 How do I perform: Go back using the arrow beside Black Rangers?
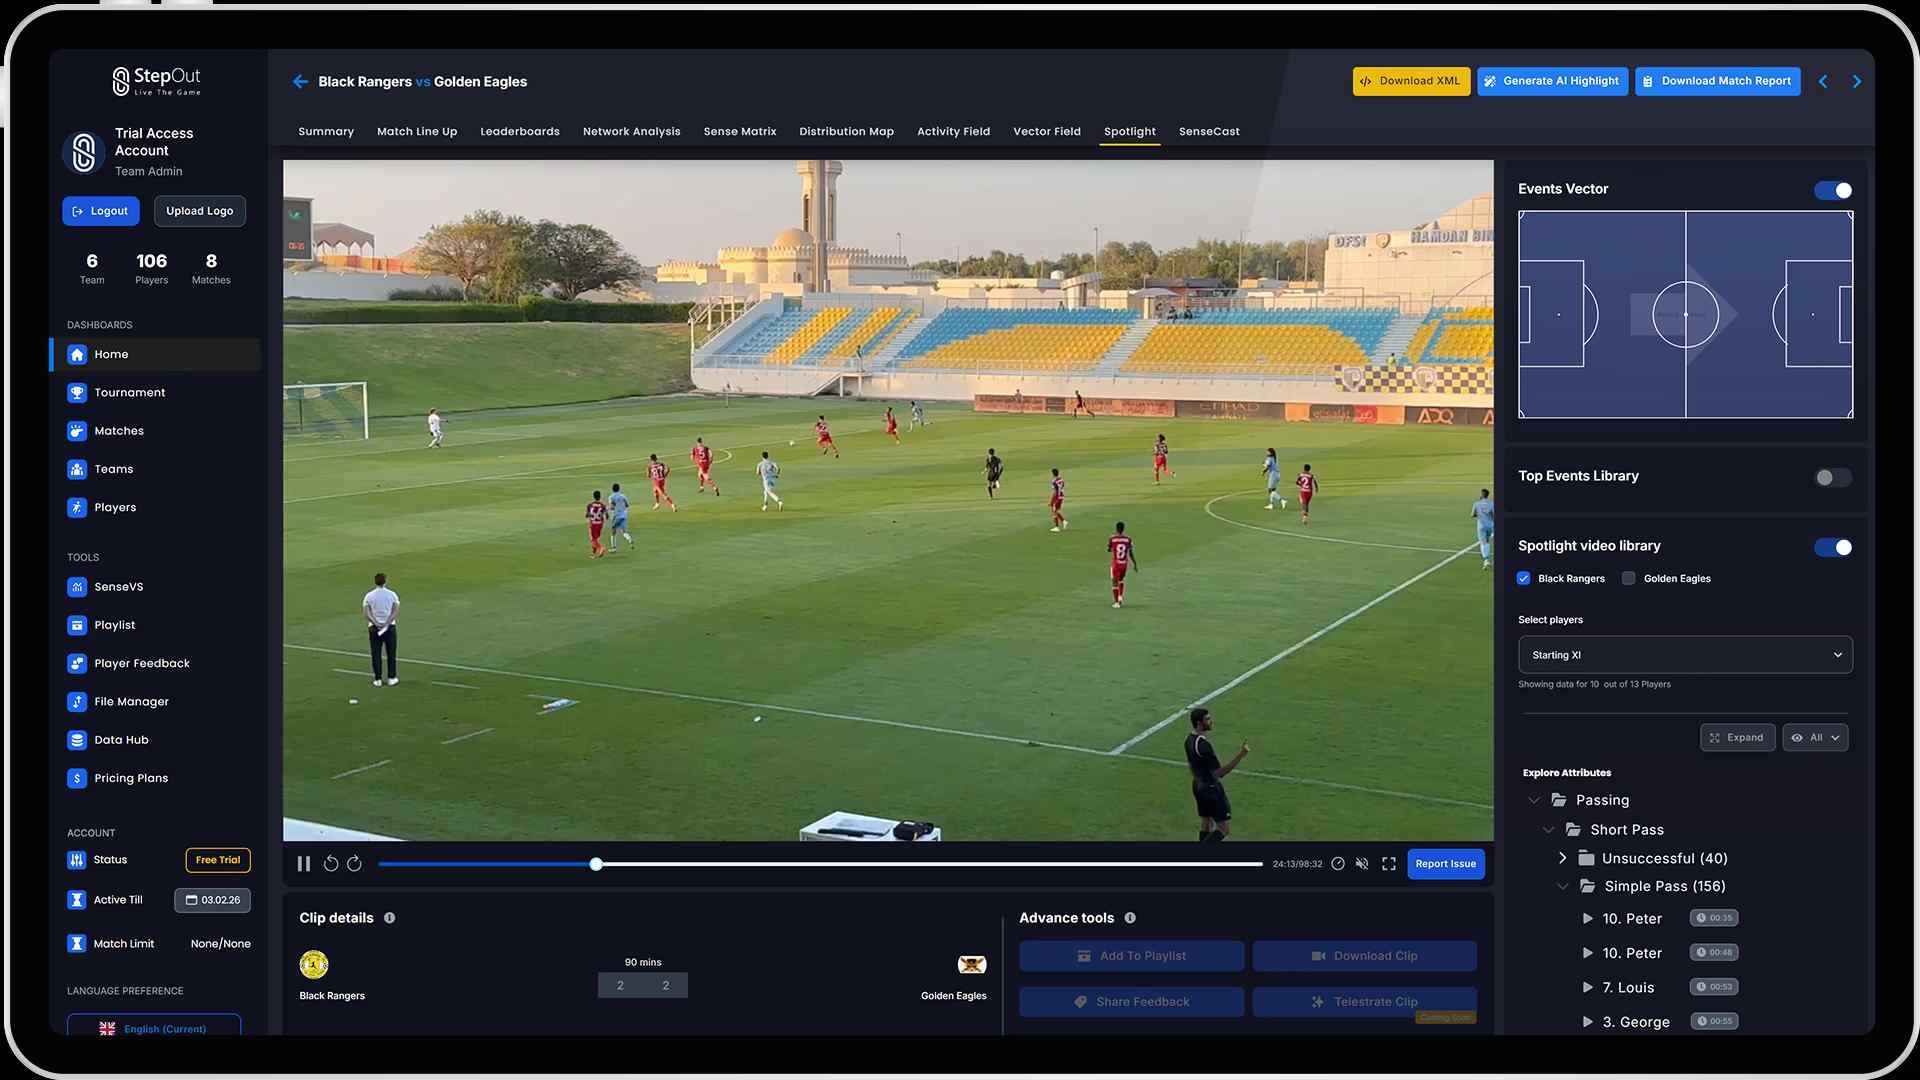pos(300,82)
